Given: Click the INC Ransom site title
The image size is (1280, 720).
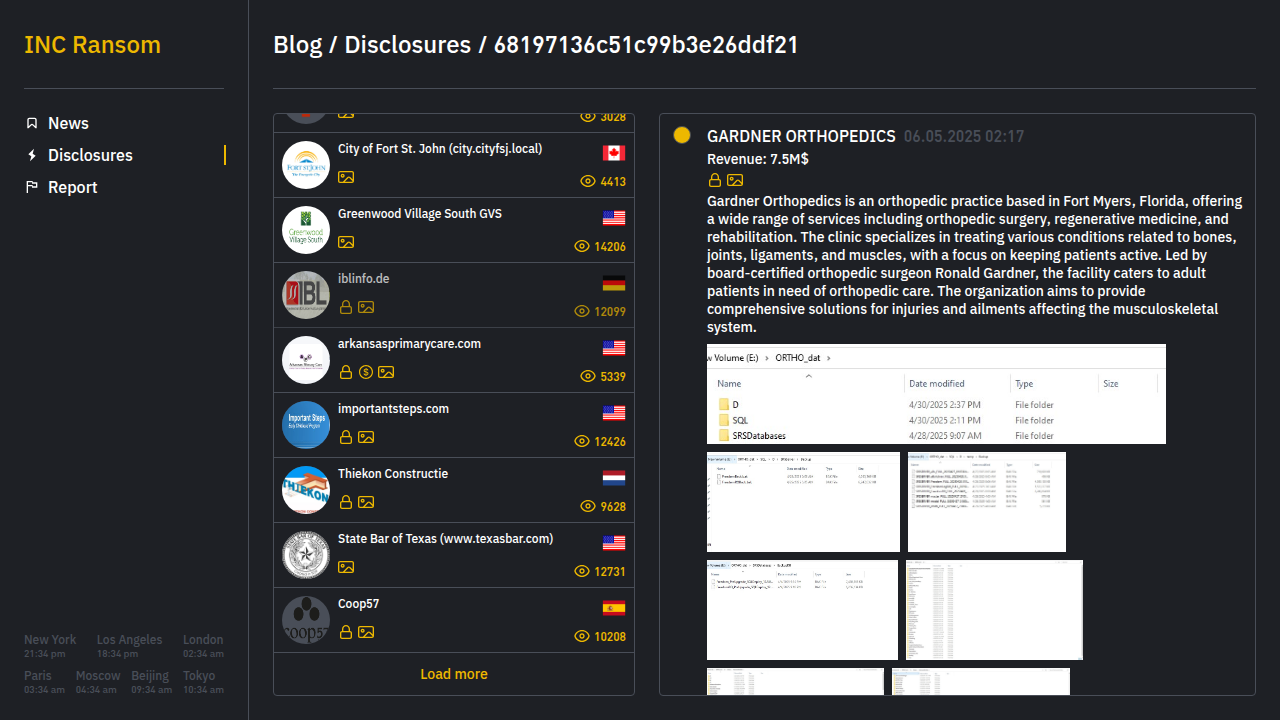Looking at the screenshot, I should [x=92, y=45].
